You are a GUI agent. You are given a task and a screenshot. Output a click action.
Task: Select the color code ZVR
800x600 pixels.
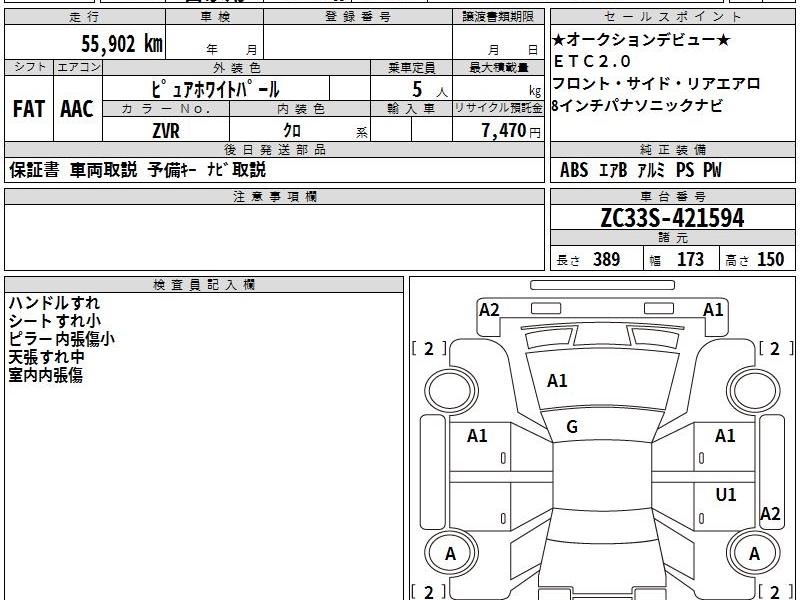tap(166, 131)
